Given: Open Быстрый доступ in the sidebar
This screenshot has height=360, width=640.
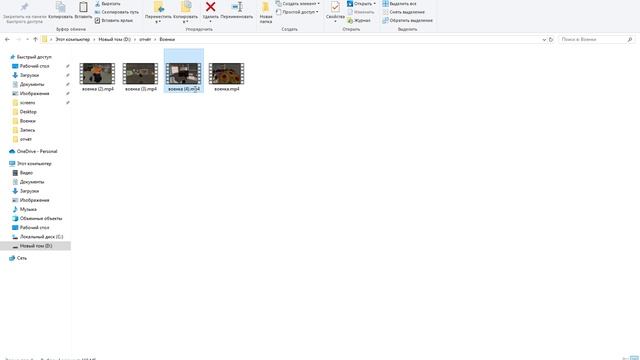Looking at the screenshot, I should pyautogui.click(x=34, y=57).
